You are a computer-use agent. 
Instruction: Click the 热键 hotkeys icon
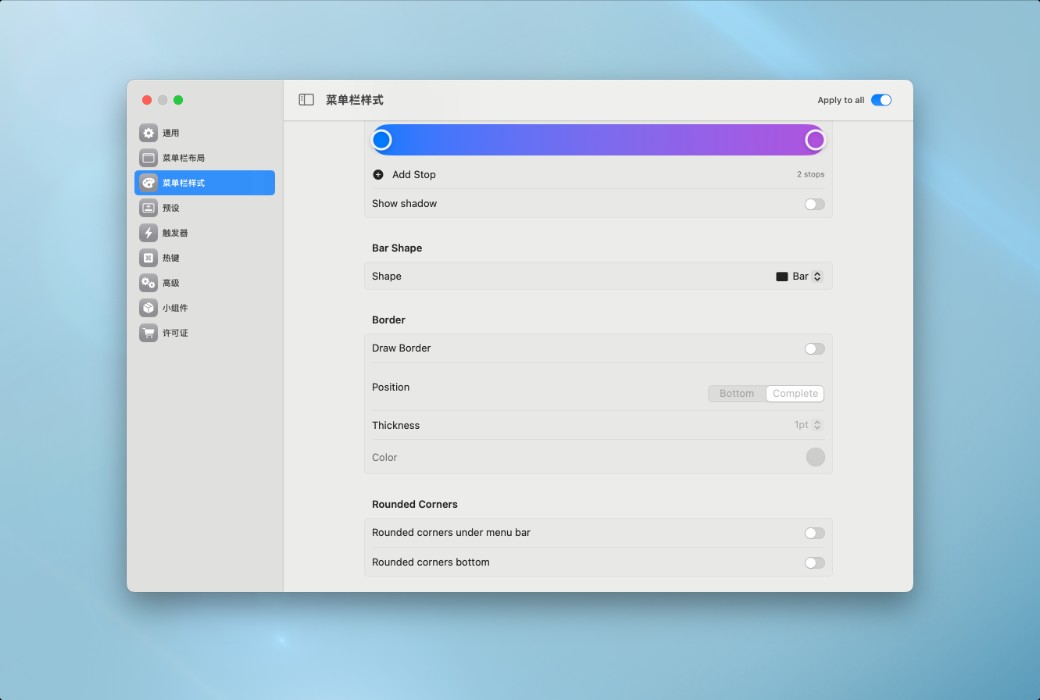[x=149, y=257]
